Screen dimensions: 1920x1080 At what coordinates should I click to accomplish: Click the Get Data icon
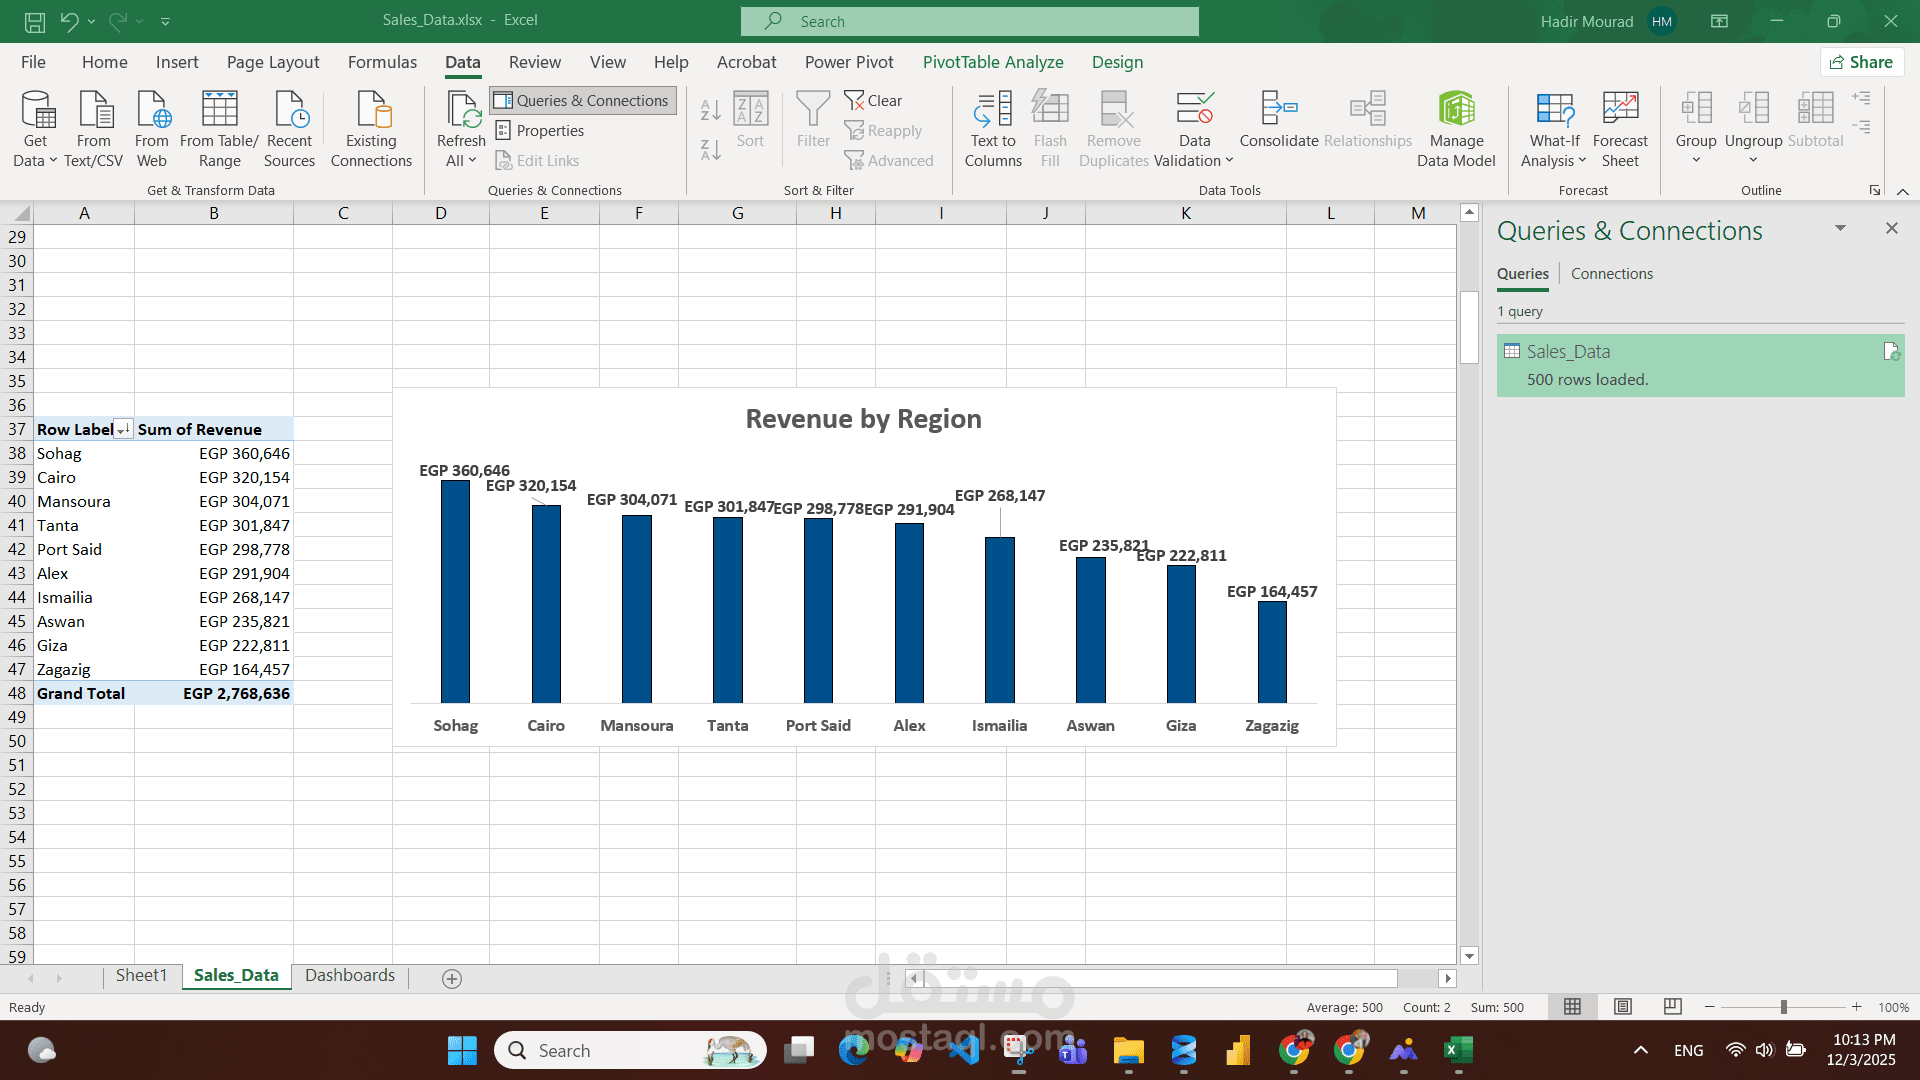37,110
